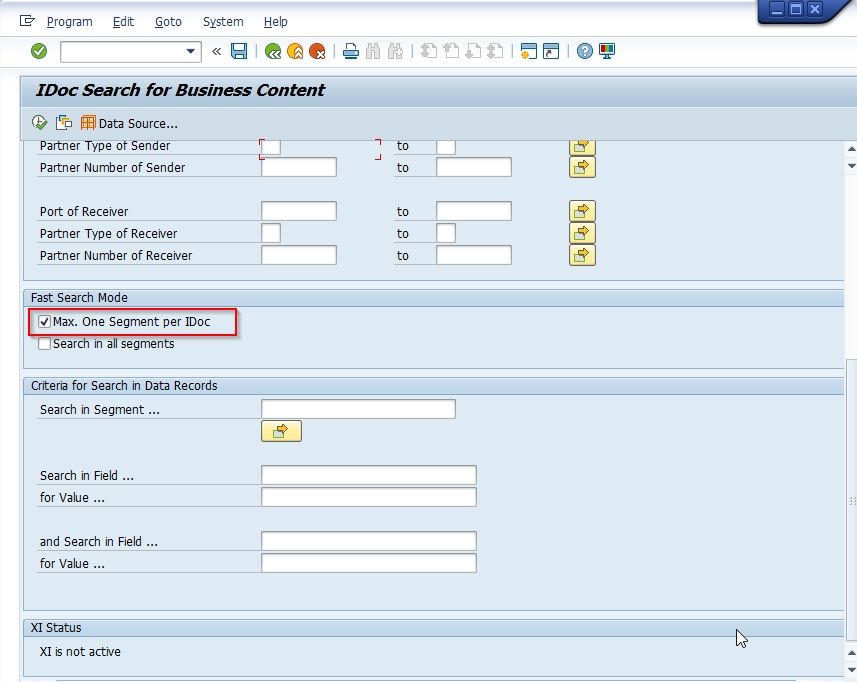This screenshot has width=857, height=682.
Task: Click the red Cancel icon
Action: tap(317, 51)
